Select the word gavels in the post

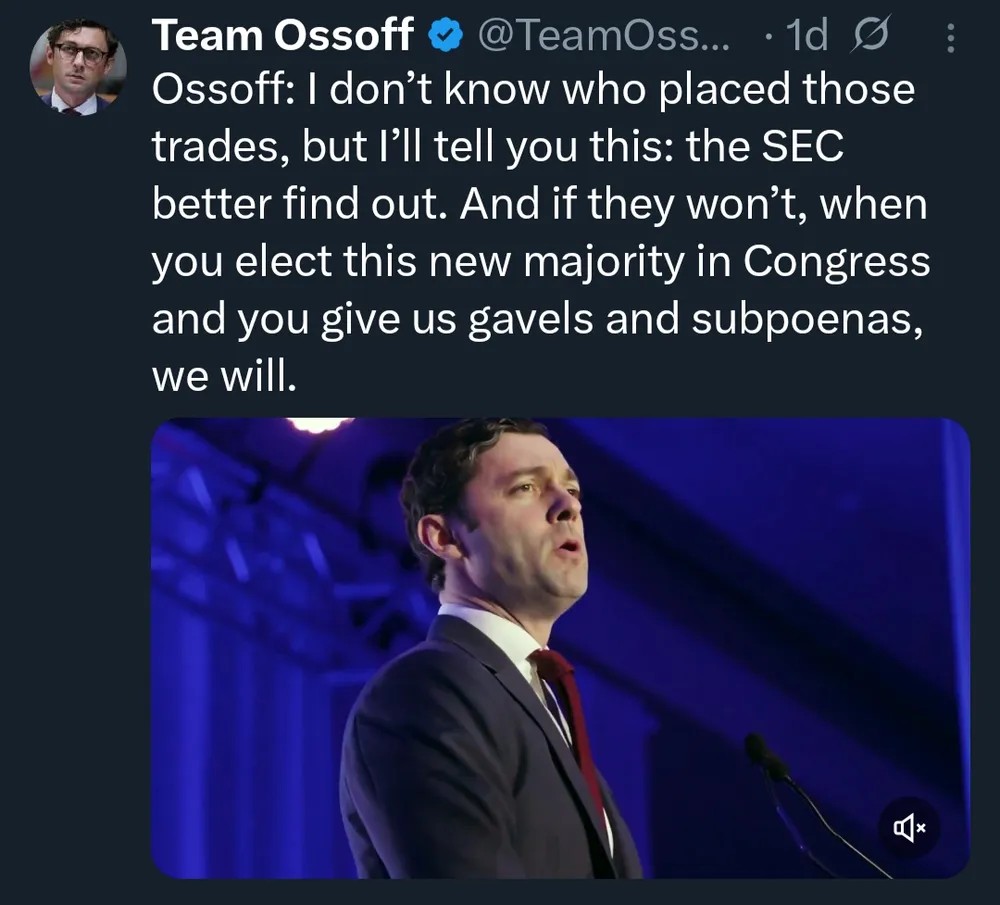tap(531, 320)
